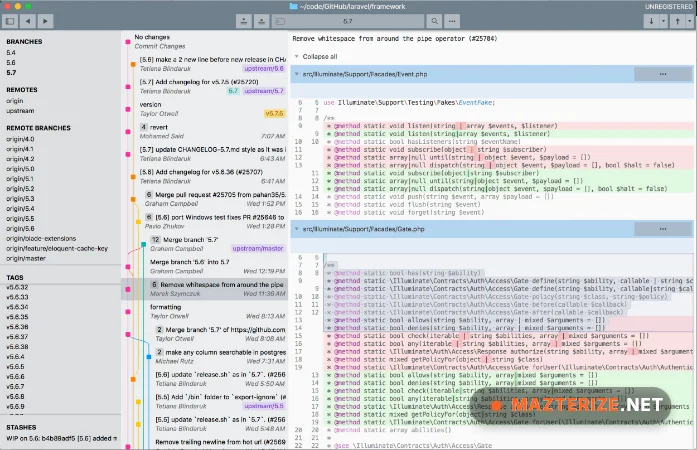Click the Collapse all label
Viewport: 697px width, 450px height.
click(320, 56)
